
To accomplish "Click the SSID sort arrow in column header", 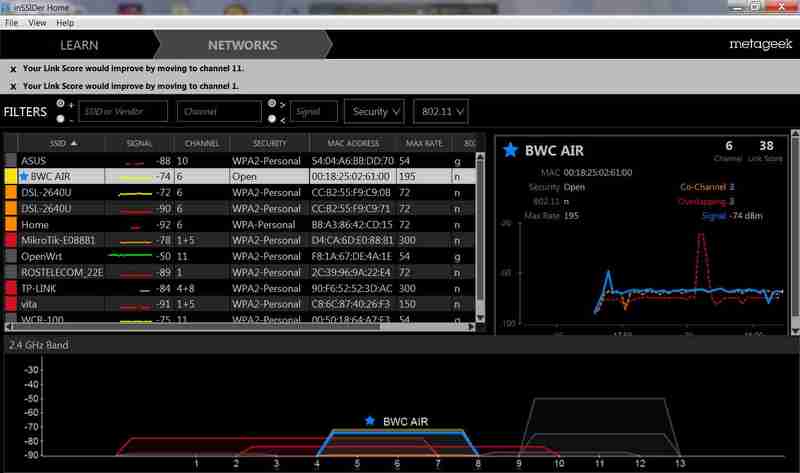I will coord(74,143).
